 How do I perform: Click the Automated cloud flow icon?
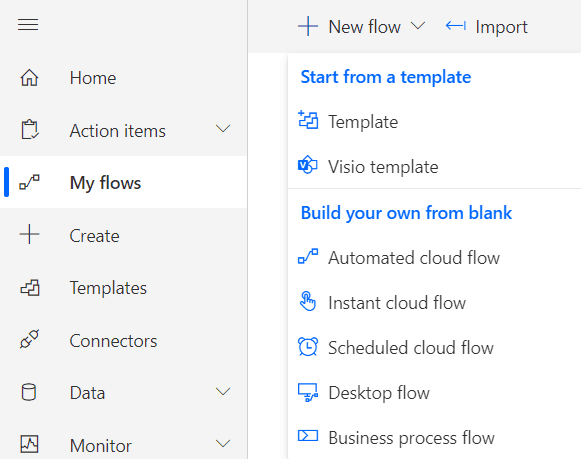click(x=308, y=256)
